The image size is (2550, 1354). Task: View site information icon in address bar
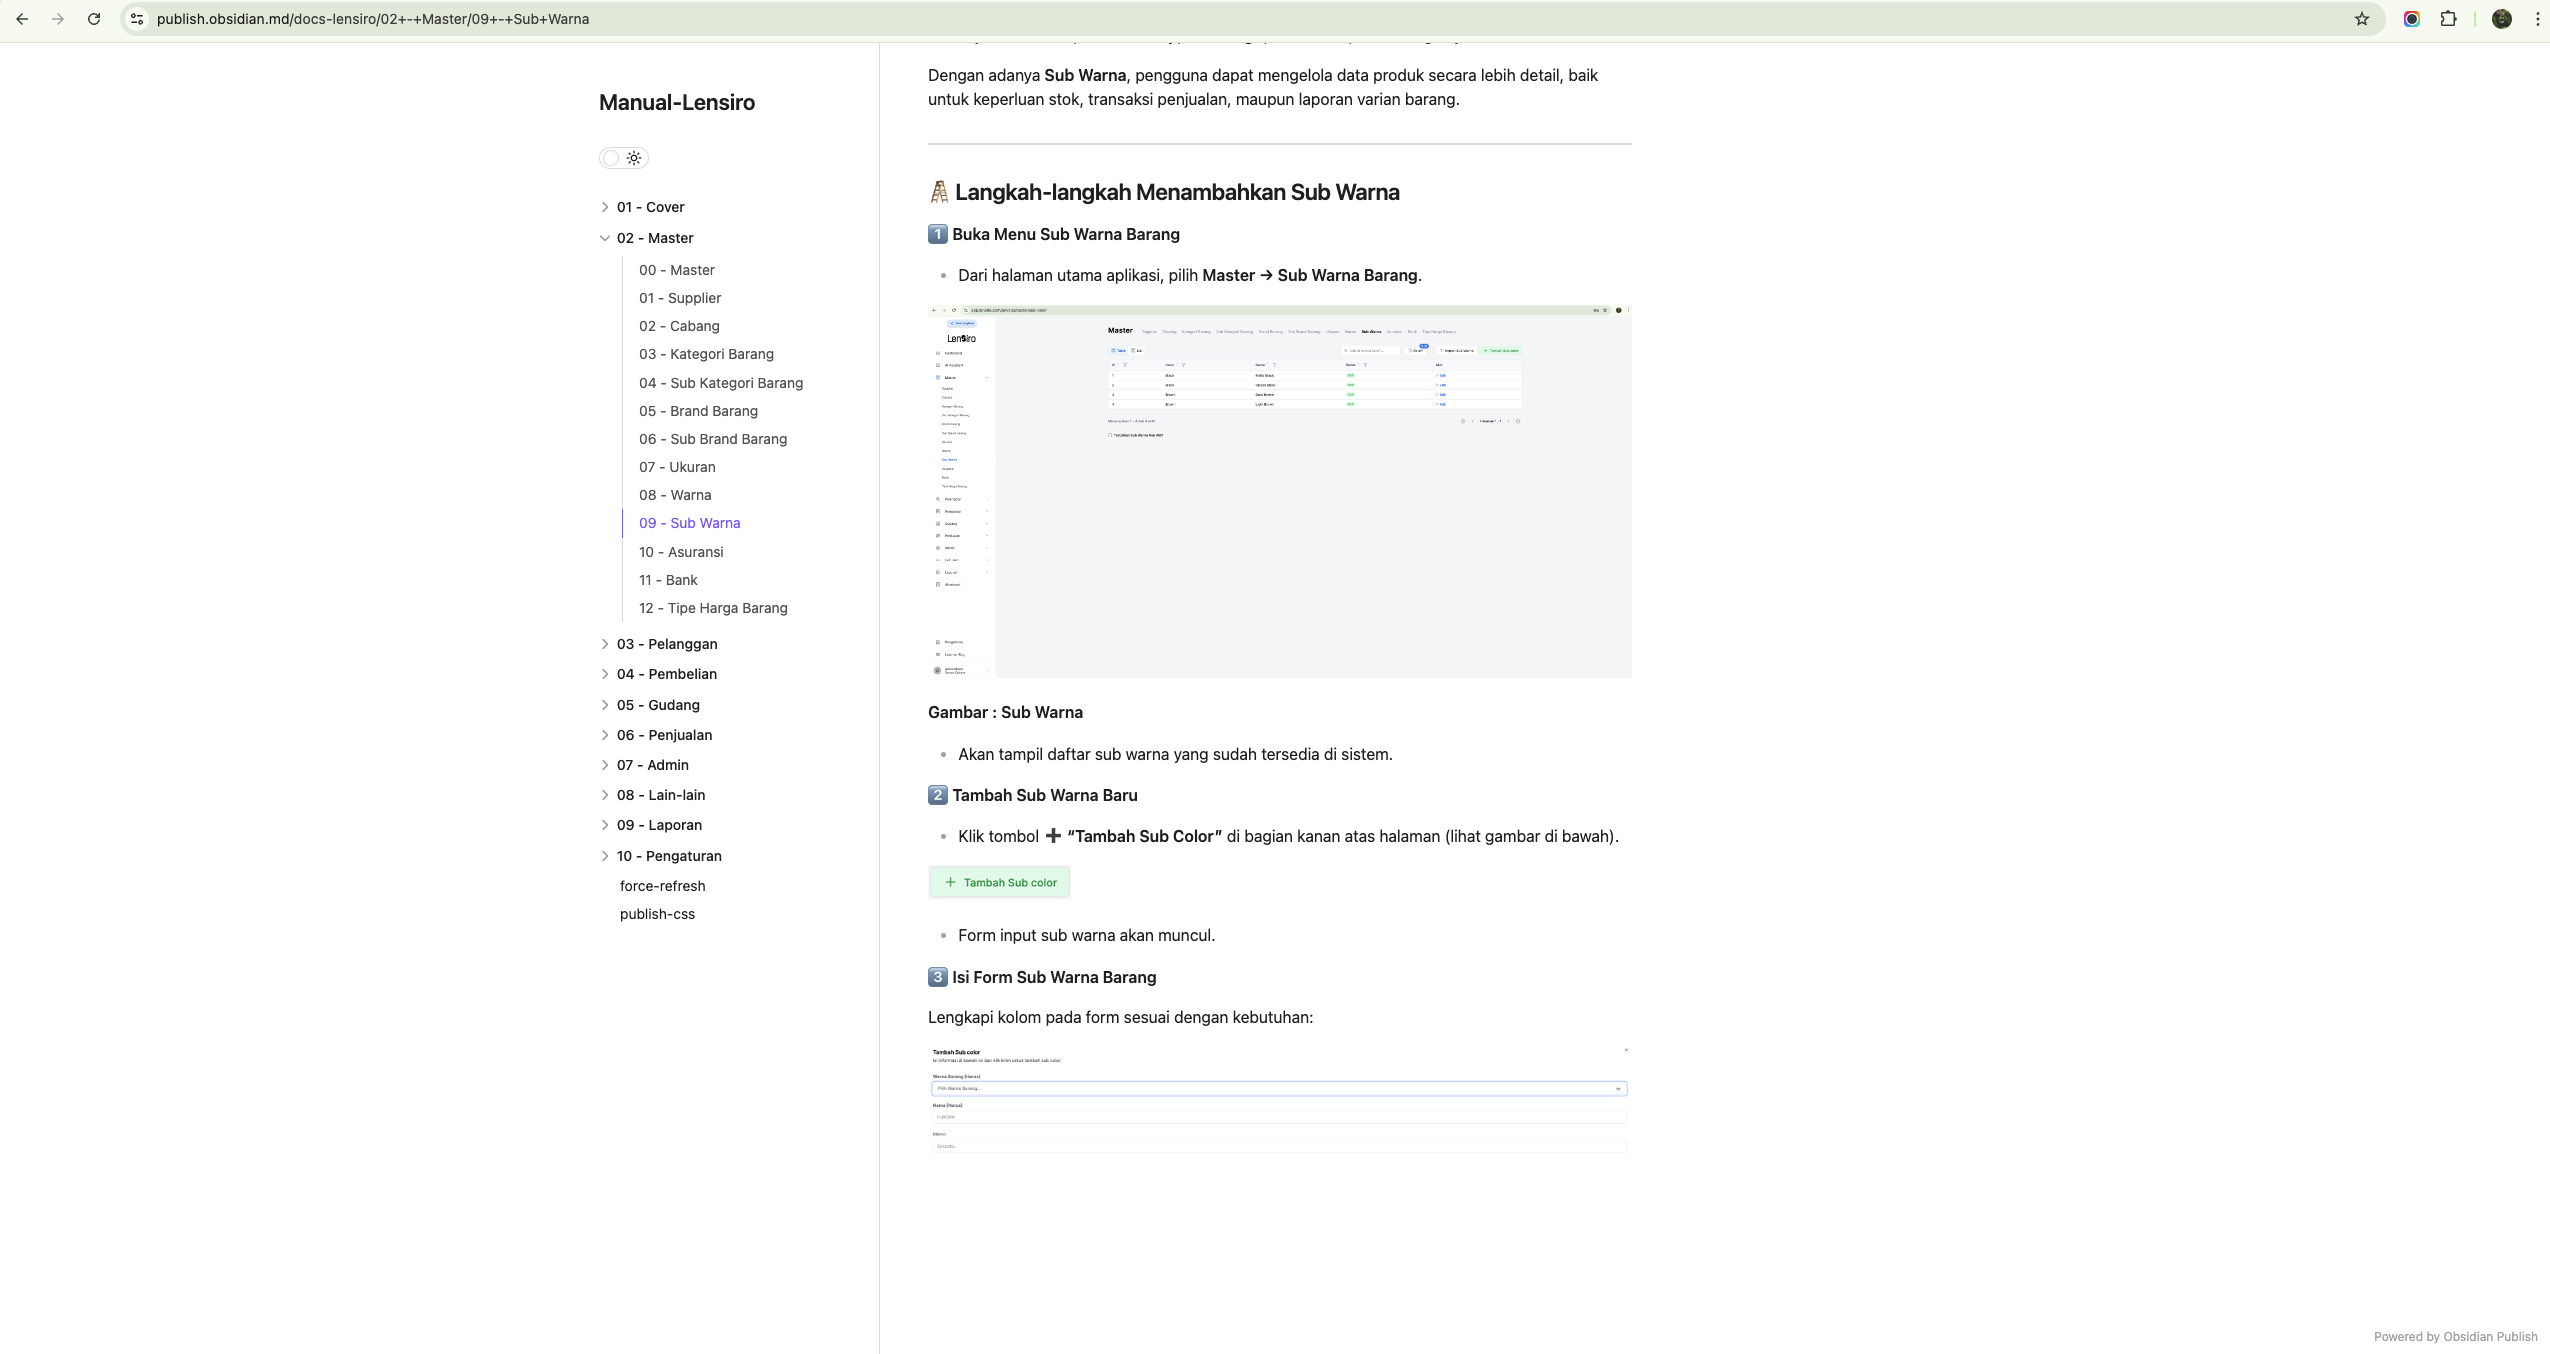tap(137, 19)
